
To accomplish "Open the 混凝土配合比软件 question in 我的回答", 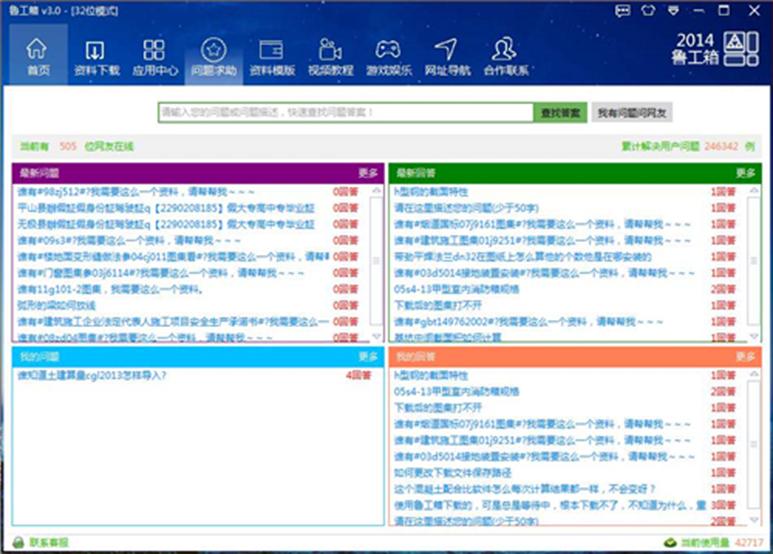I will (525, 489).
